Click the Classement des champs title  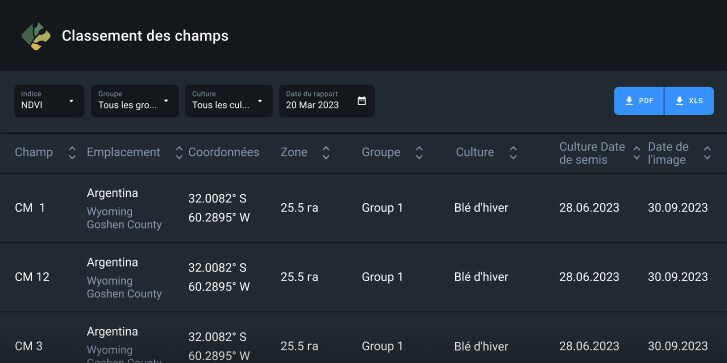pyautogui.click(x=145, y=36)
